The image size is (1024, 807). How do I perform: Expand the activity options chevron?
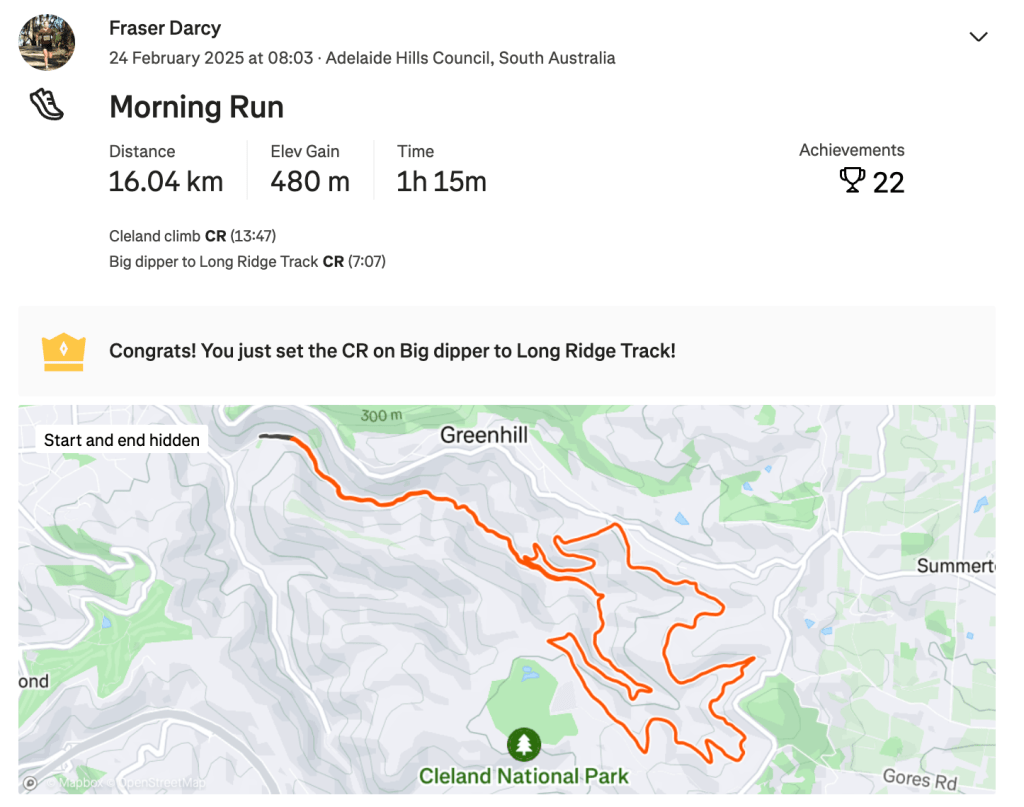[978, 37]
